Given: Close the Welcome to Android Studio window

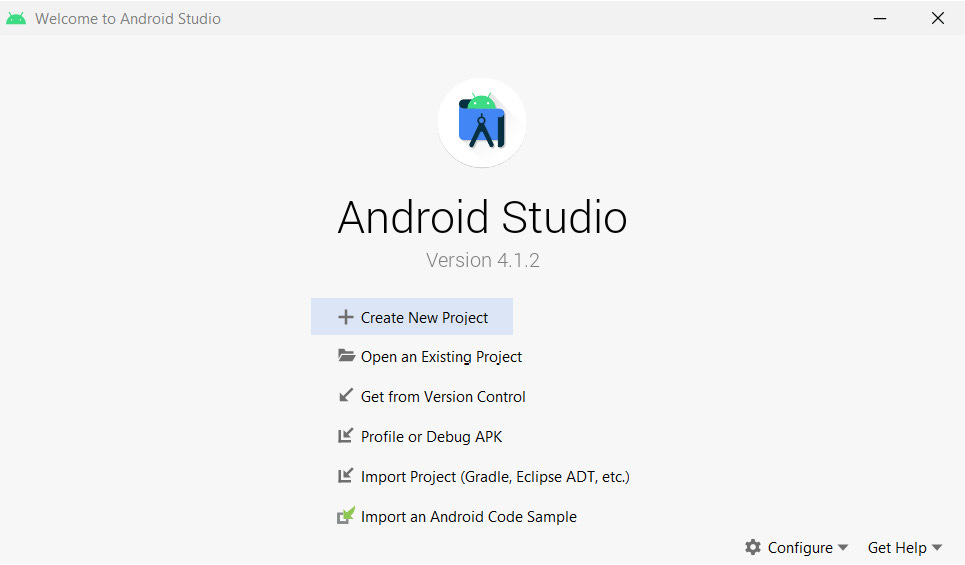Looking at the screenshot, I should click(937, 18).
